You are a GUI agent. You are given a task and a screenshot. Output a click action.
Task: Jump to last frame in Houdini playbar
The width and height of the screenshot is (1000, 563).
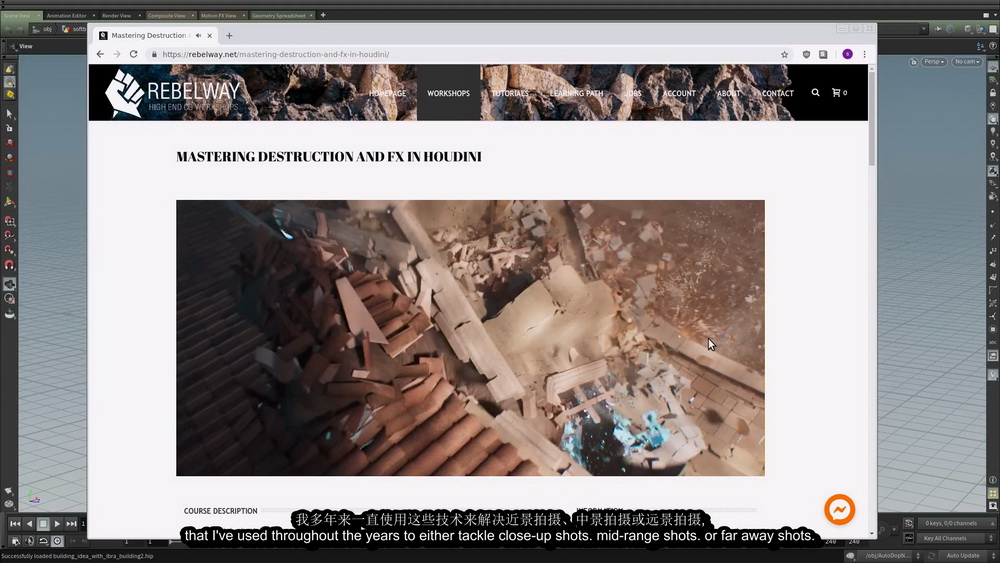click(x=71, y=523)
